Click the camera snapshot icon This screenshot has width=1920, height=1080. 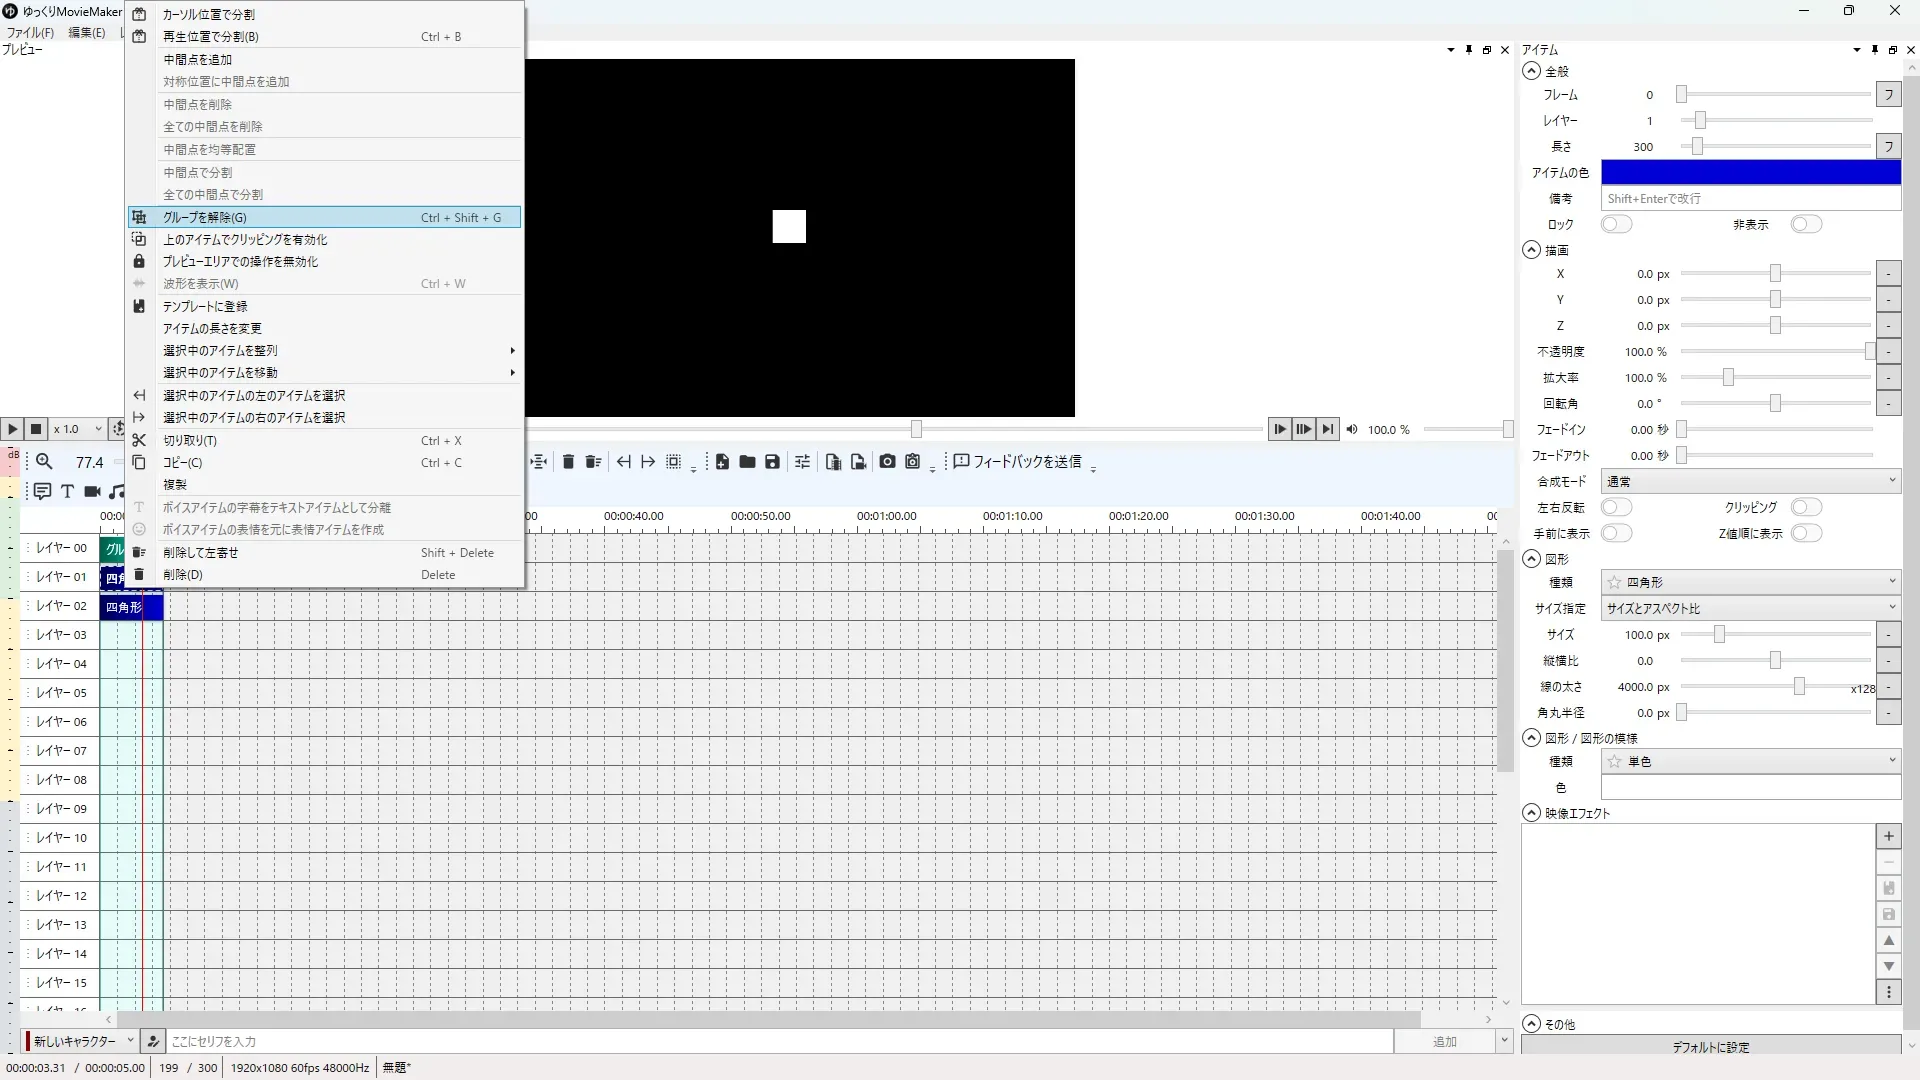pyautogui.click(x=887, y=462)
